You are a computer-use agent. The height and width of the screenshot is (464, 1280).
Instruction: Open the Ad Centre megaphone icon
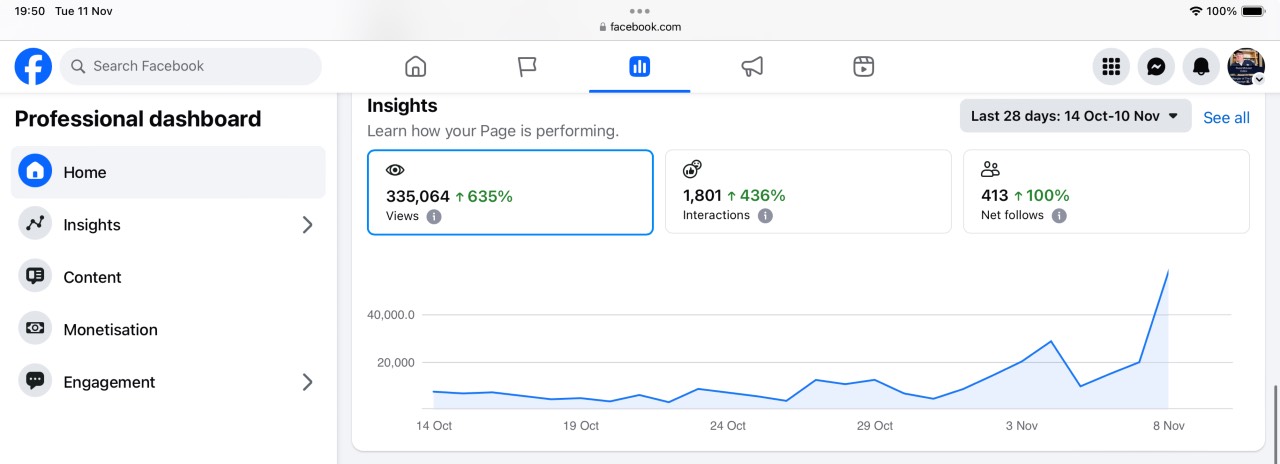pyautogui.click(x=752, y=67)
